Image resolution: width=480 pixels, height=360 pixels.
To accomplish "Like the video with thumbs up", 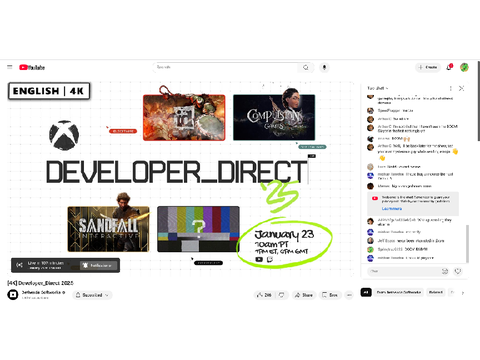I will pyautogui.click(x=264, y=295).
